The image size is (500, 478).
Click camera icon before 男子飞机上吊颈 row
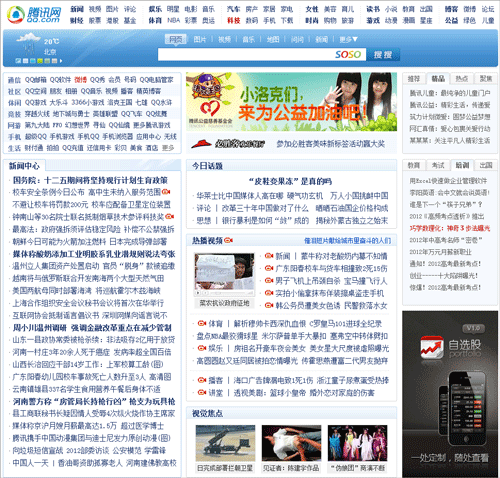coord(269,281)
